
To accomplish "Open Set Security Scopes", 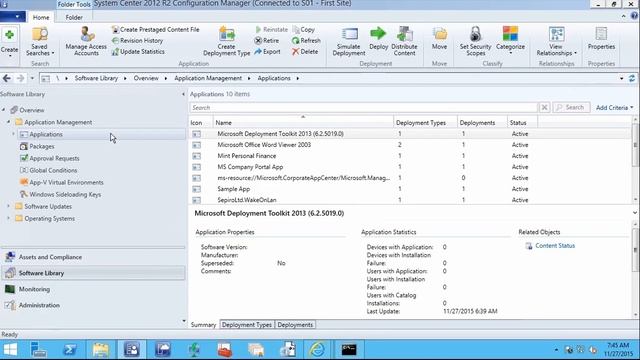I will 476,41.
